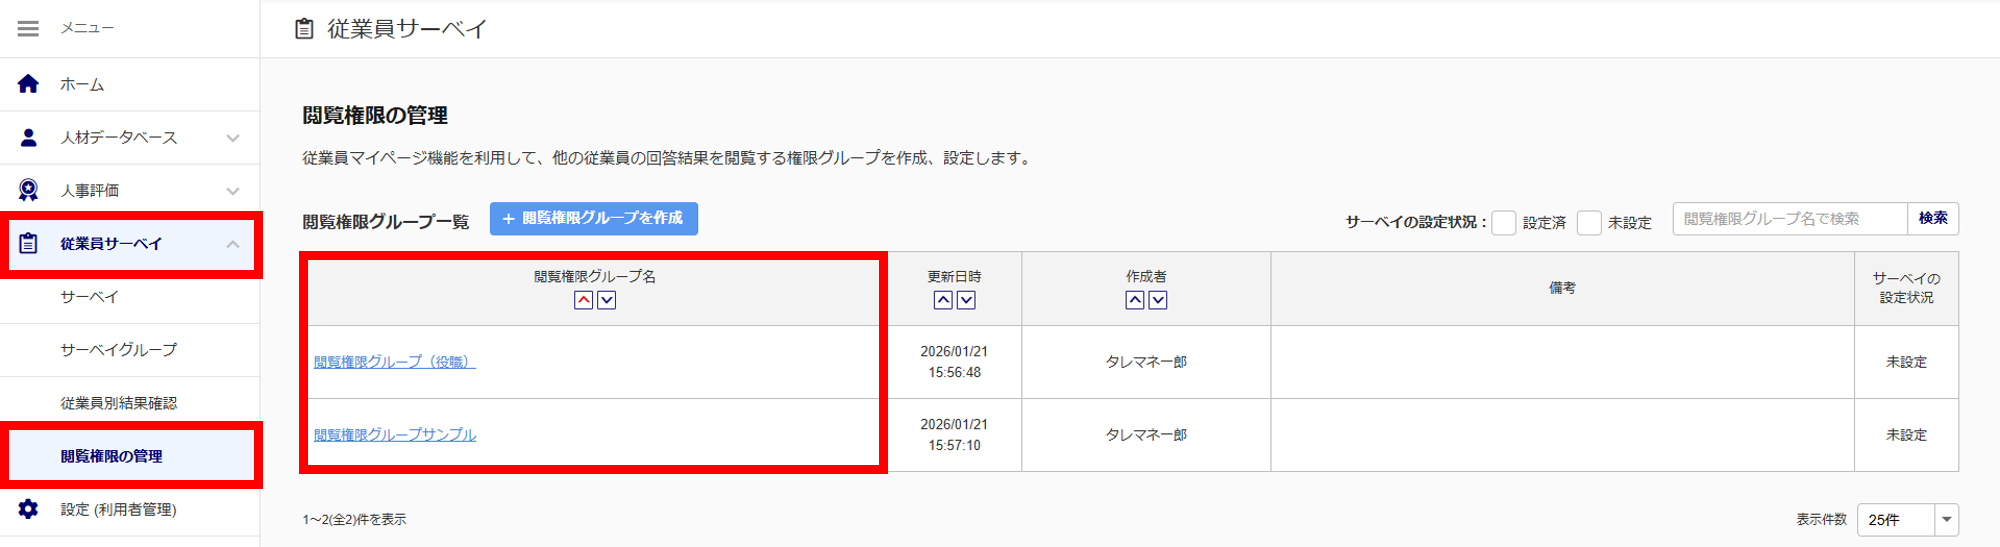Click the 人事評価 award ribbon icon
2000x547 pixels.
[28, 190]
